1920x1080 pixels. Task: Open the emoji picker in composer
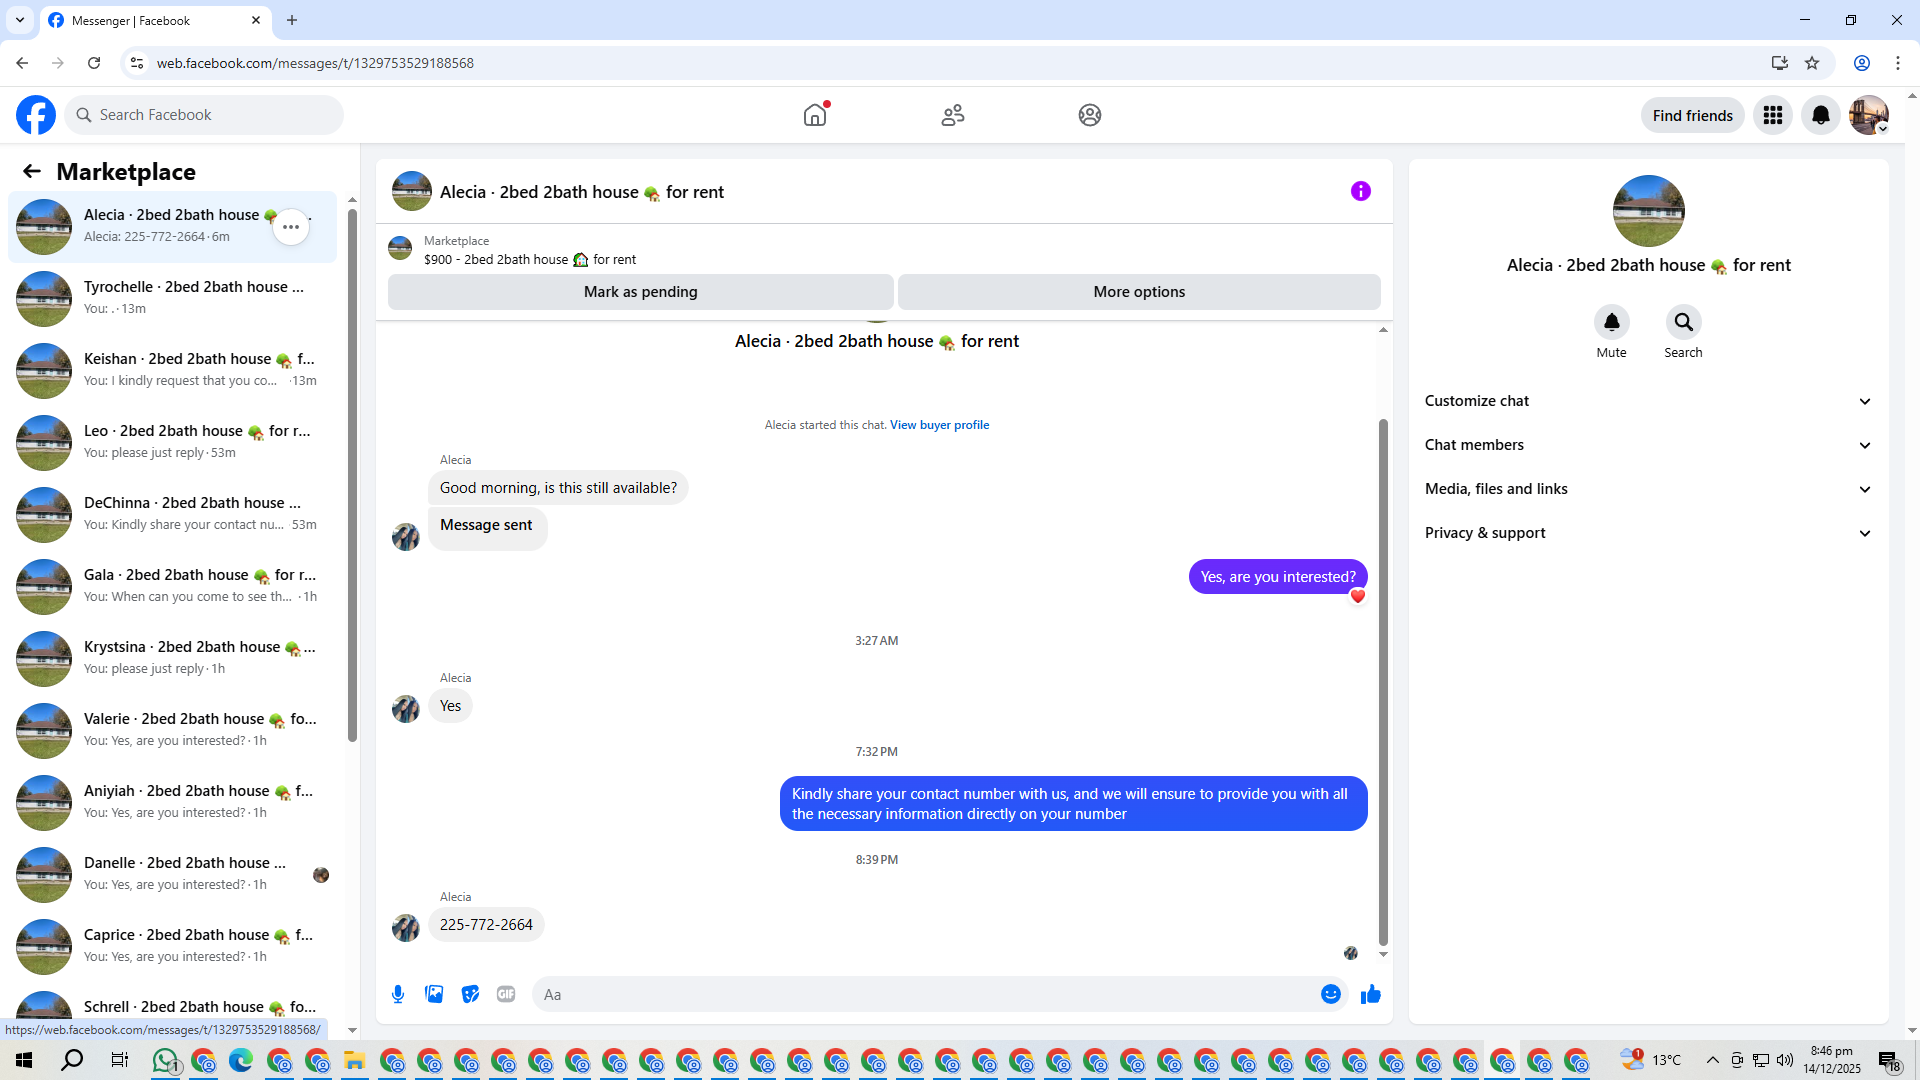click(1330, 994)
